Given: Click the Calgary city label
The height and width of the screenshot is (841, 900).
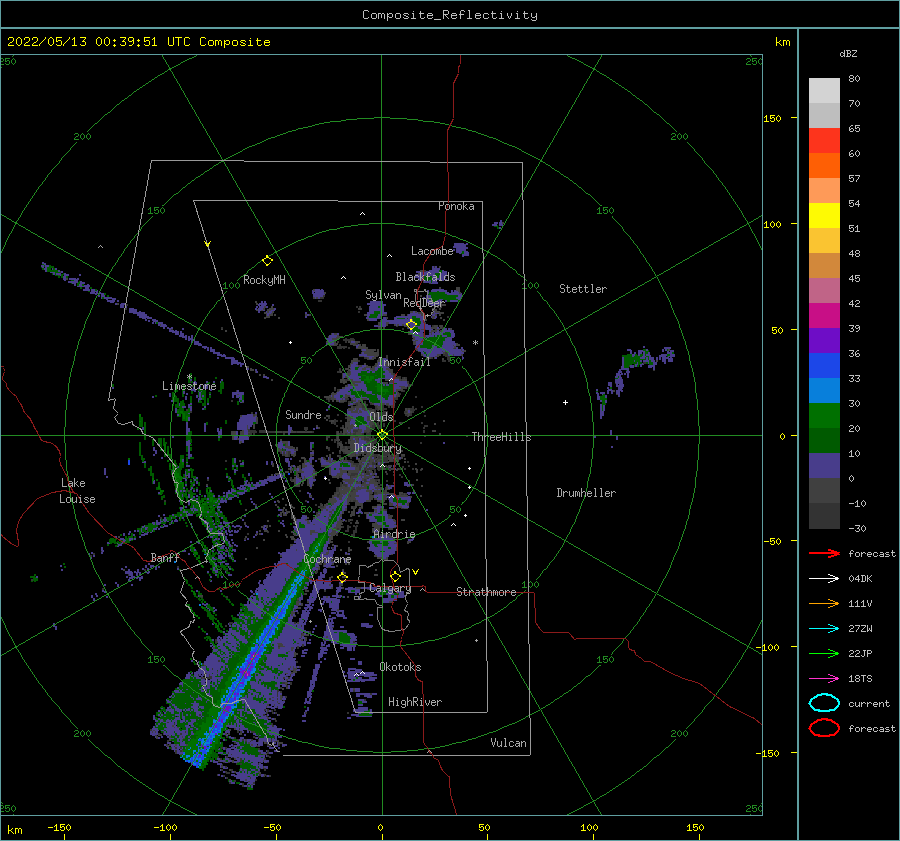Looking at the screenshot, I should pyautogui.click(x=390, y=588).
